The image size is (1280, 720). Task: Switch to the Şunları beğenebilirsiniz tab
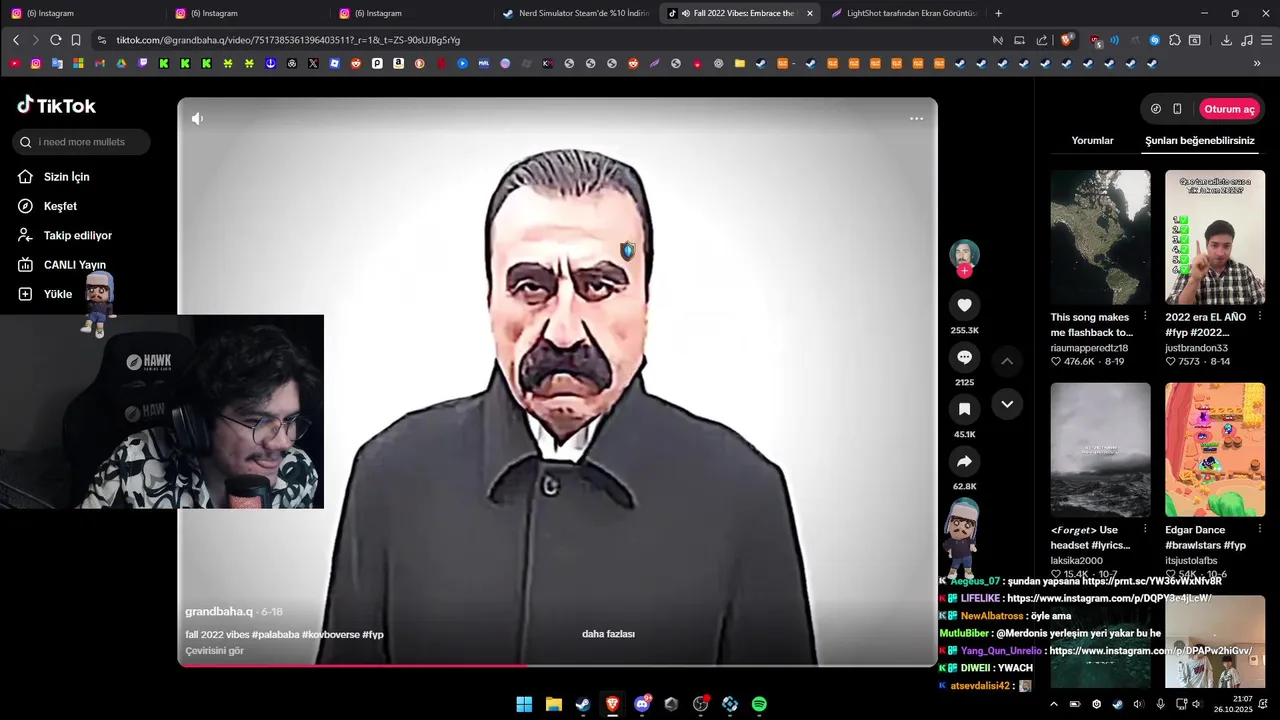tap(1199, 140)
